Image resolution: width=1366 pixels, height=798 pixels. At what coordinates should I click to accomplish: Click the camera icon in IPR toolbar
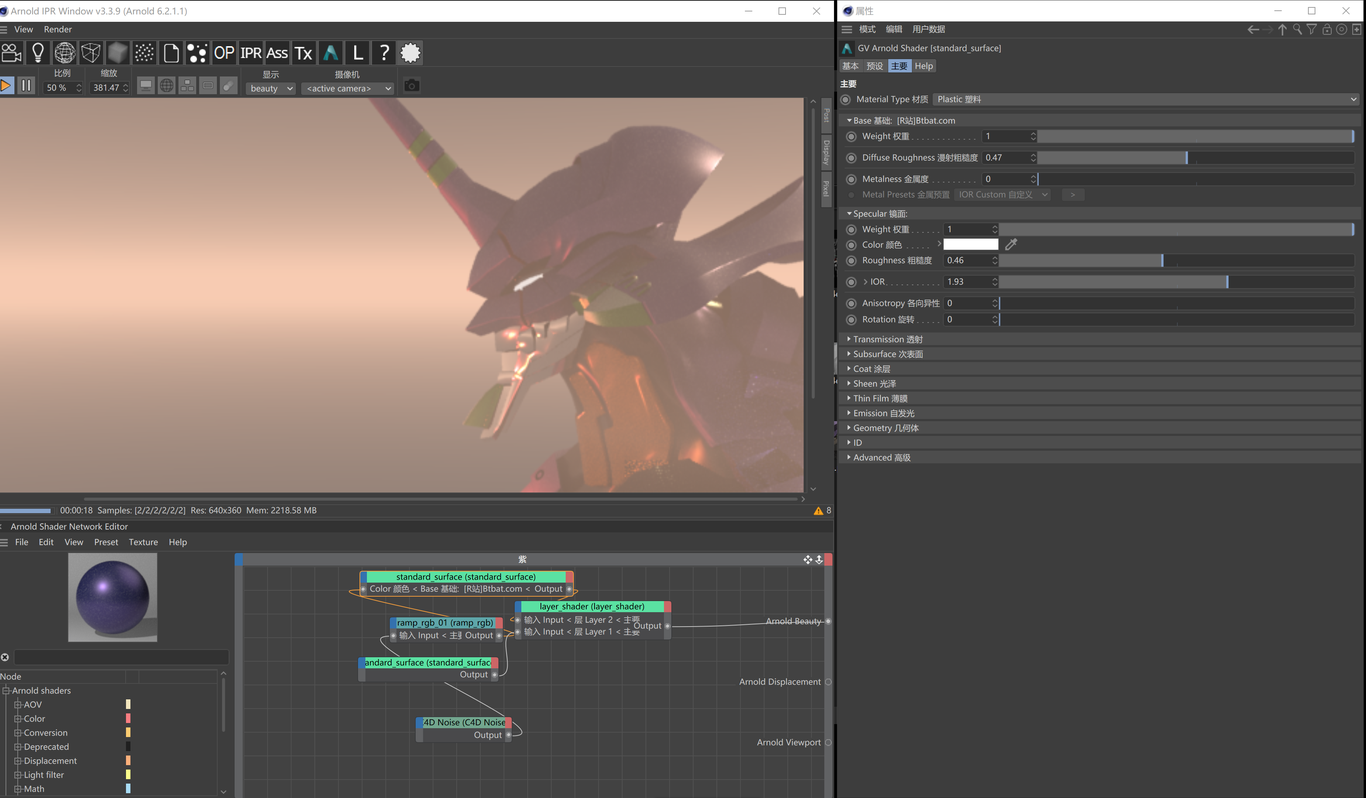point(11,53)
